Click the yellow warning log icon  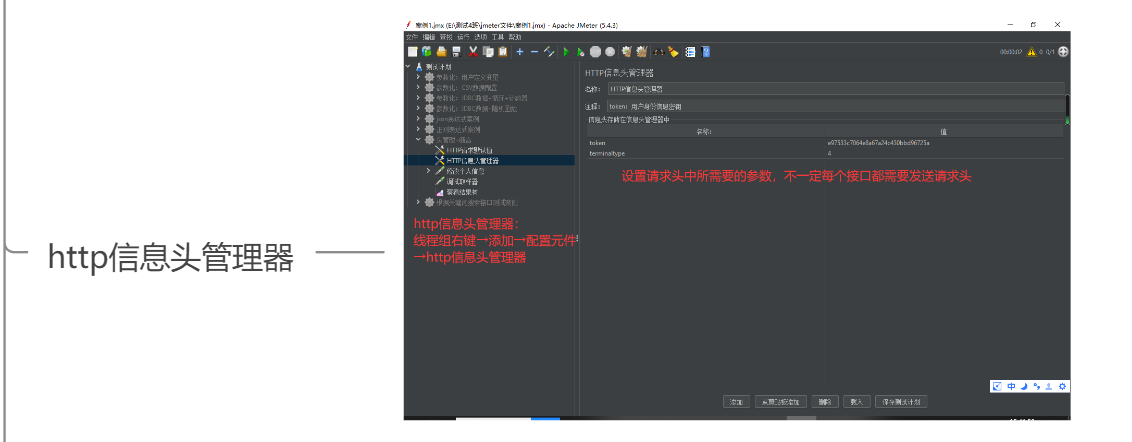point(1032,52)
